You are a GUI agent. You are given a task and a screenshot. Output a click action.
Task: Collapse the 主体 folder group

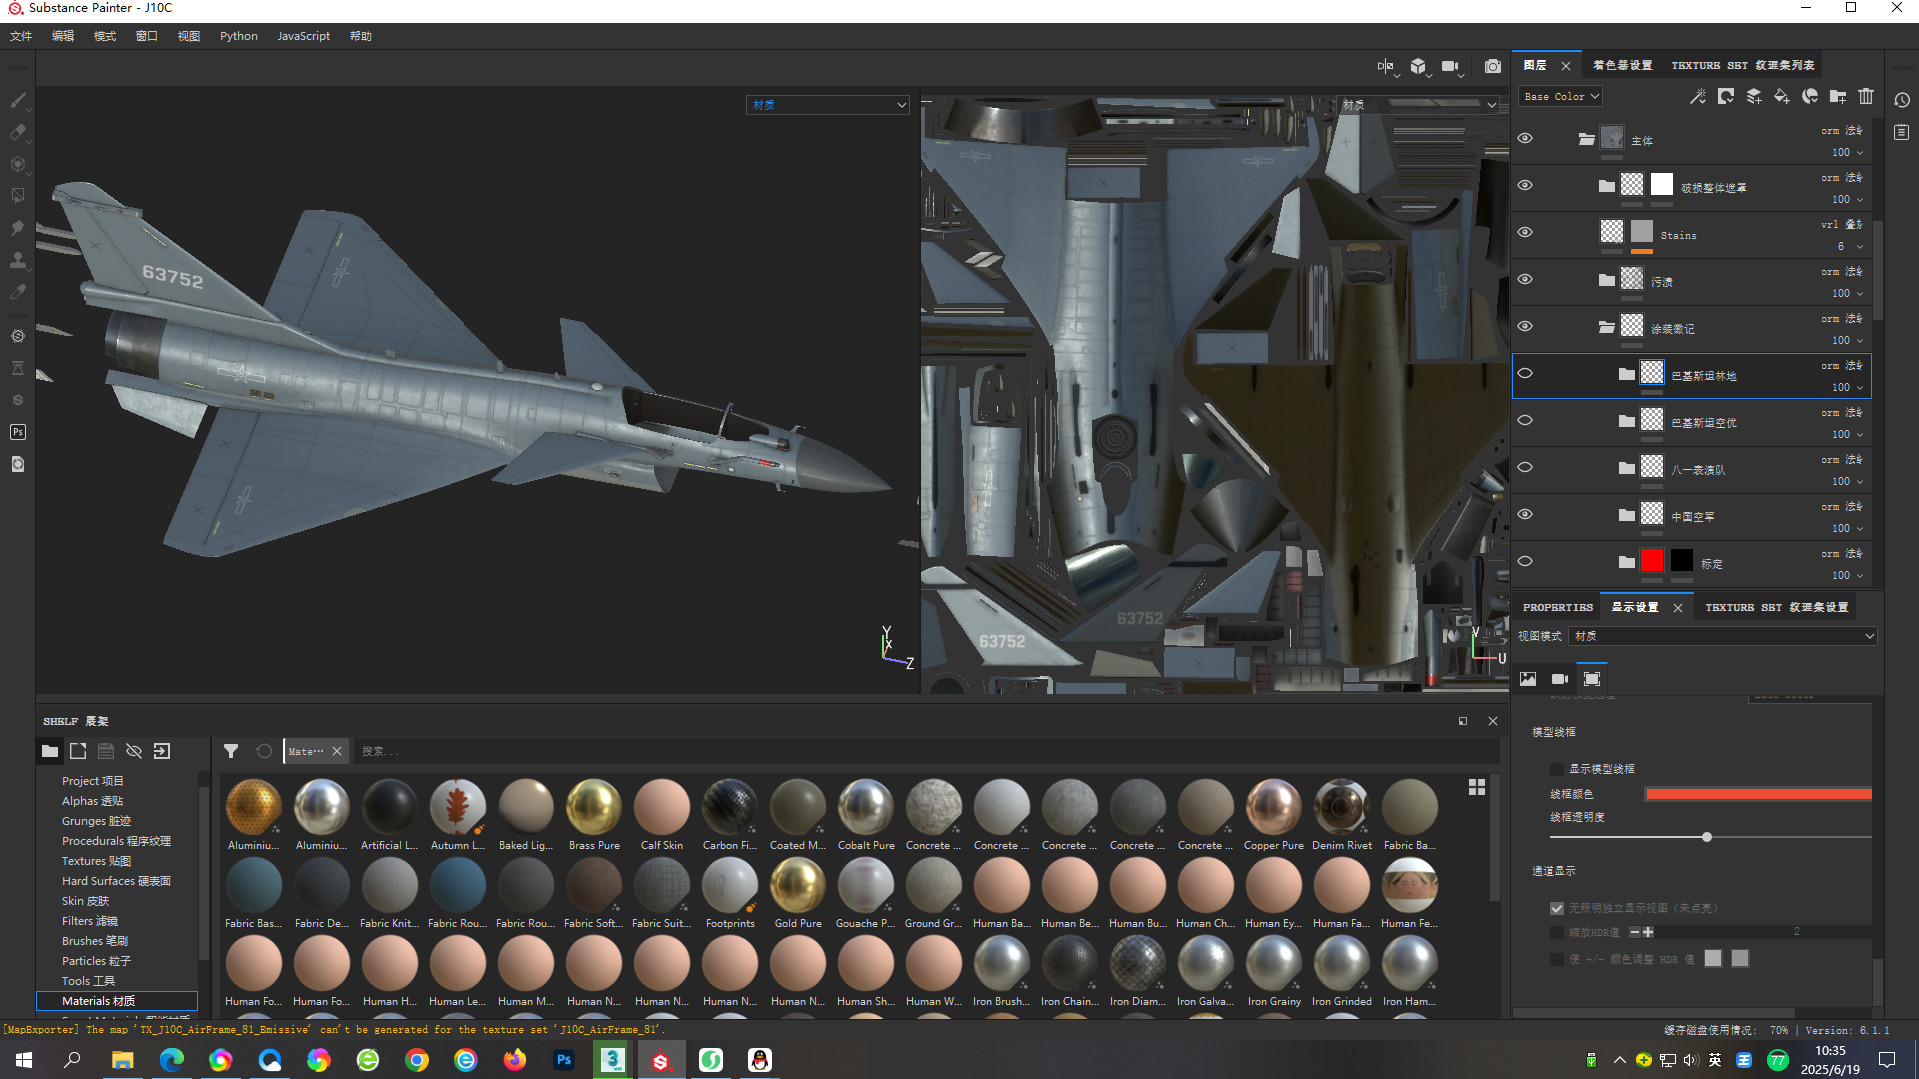click(1586, 139)
